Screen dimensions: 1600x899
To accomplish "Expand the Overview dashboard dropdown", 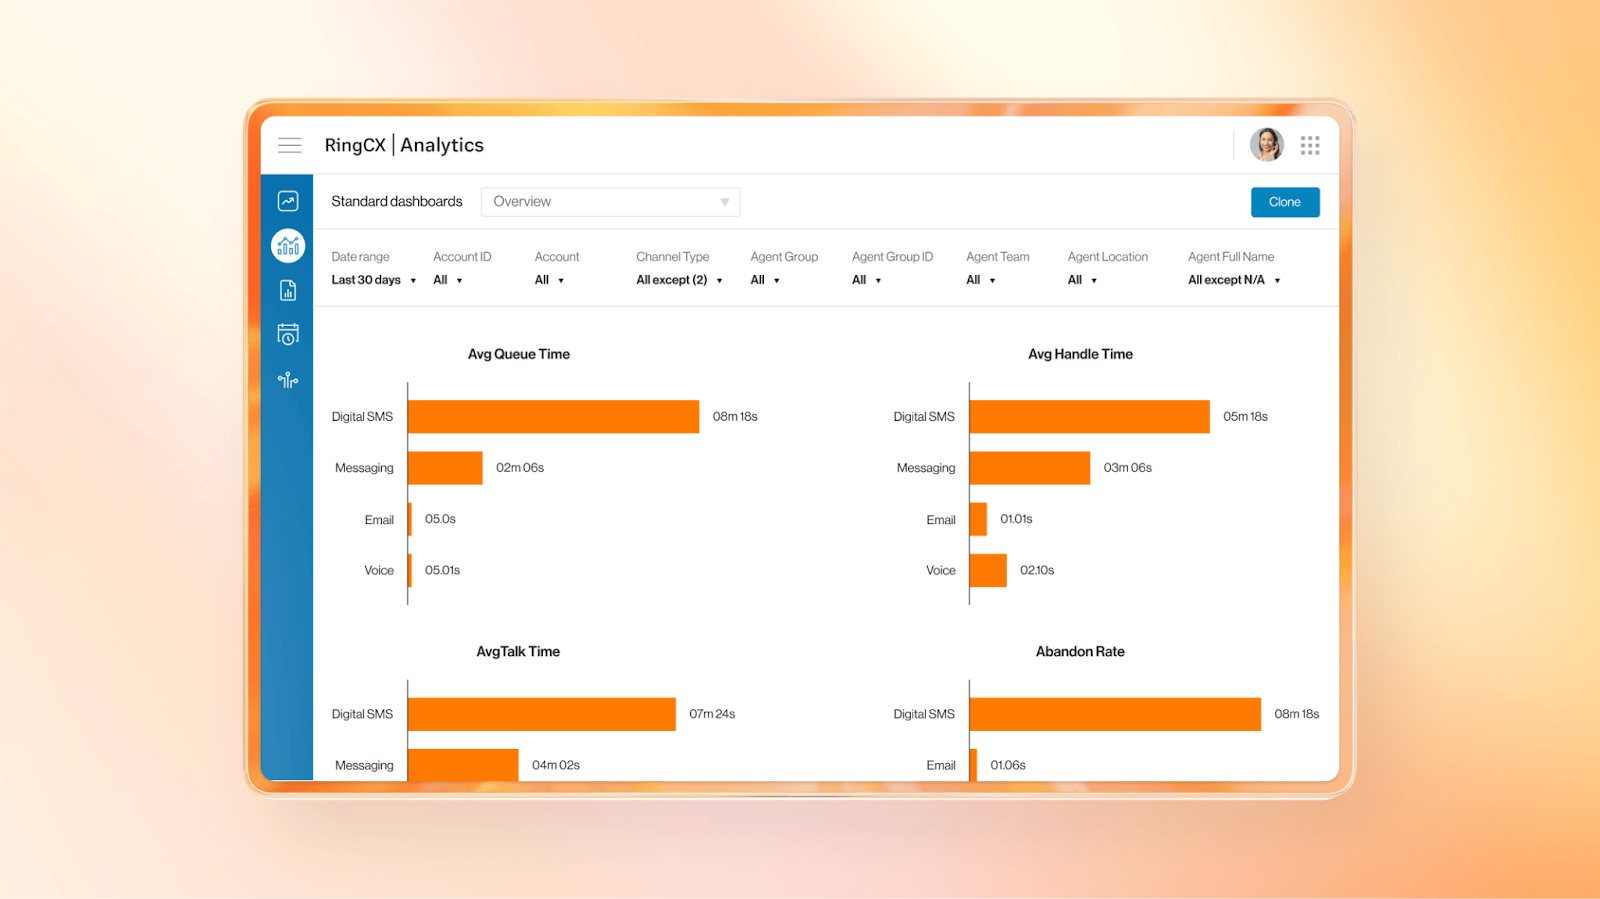I will point(610,202).
